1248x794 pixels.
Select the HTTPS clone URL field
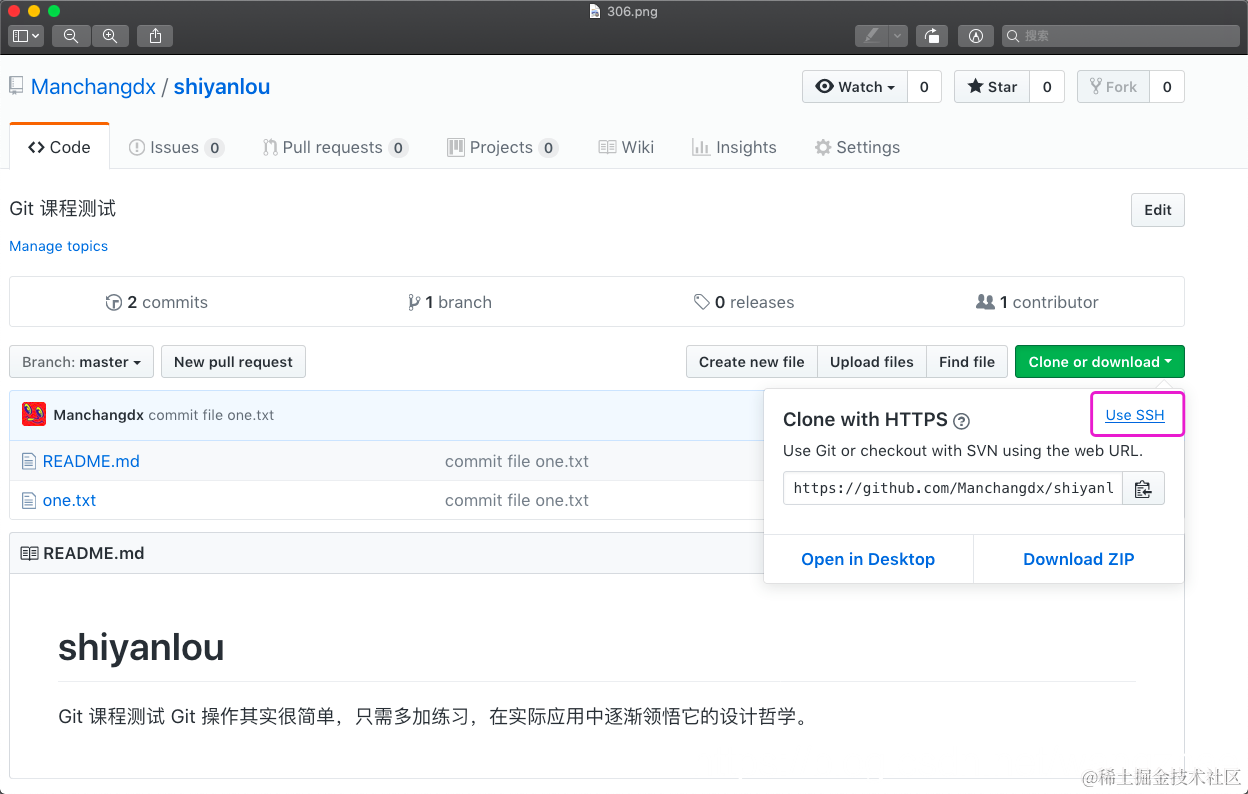tap(953, 488)
